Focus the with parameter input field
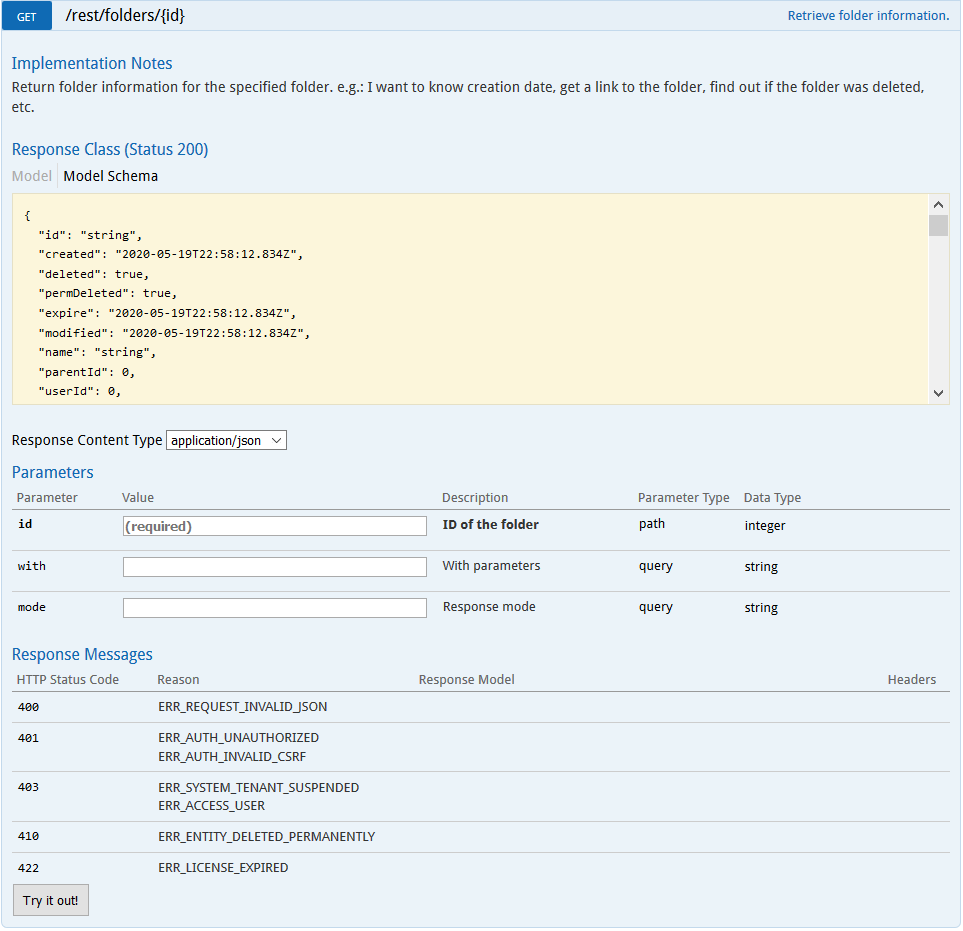 [x=274, y=567]
